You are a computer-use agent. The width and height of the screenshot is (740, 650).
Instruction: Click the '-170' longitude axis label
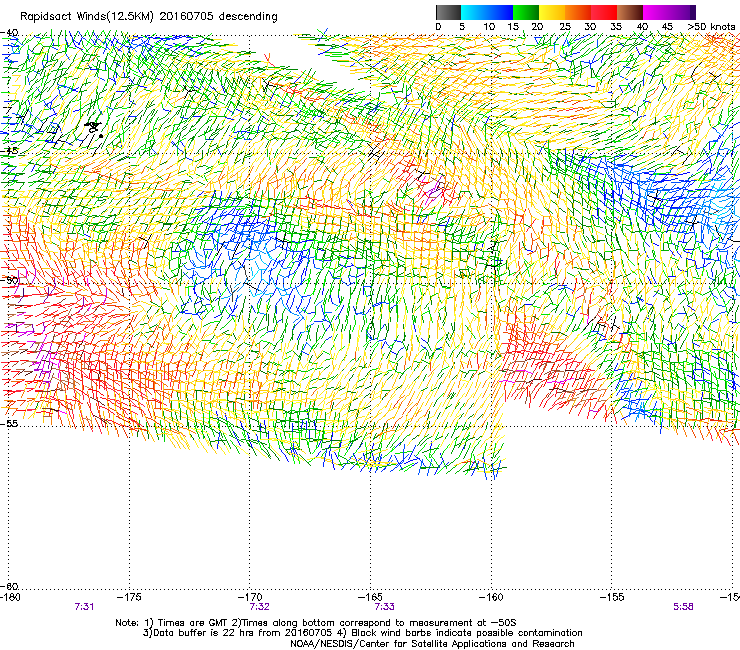[x=249, y=597]
